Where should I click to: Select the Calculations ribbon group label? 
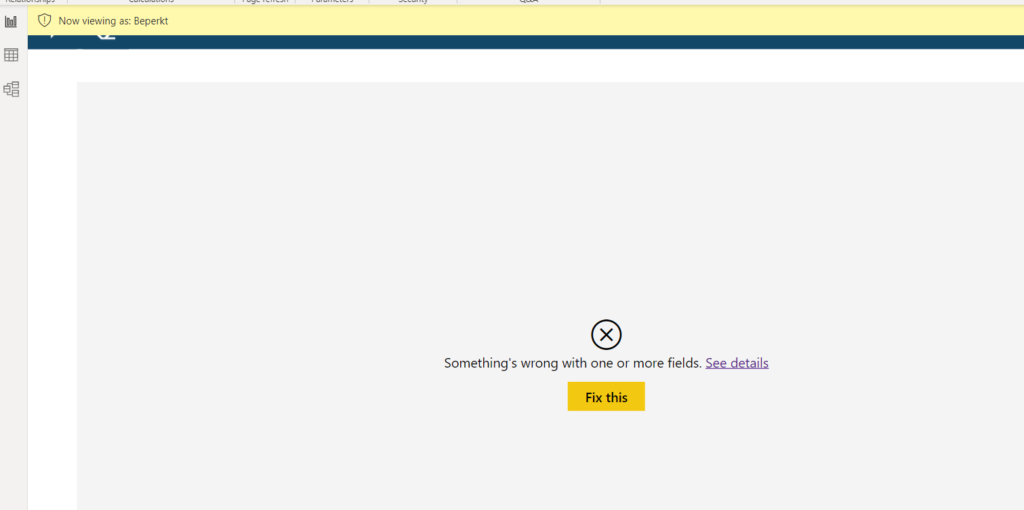click(151, 2)
